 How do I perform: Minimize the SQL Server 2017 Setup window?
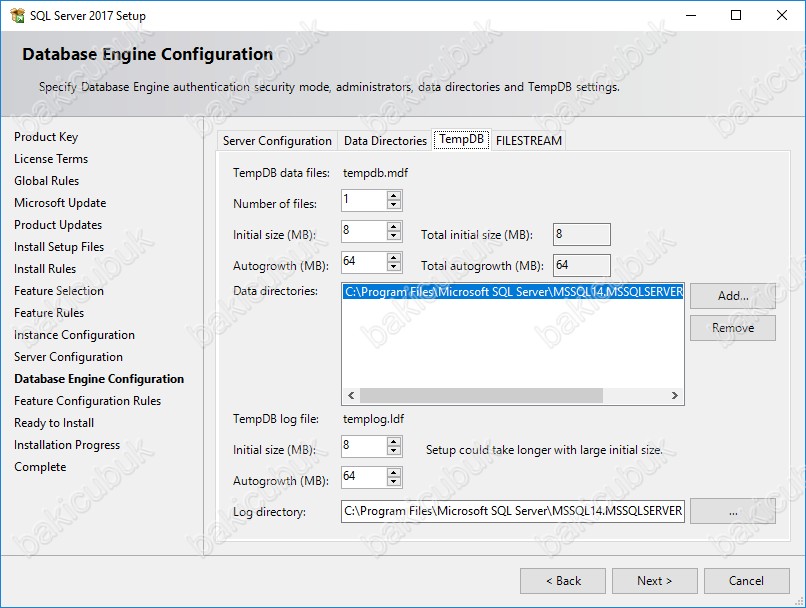[x=691, y=15]
